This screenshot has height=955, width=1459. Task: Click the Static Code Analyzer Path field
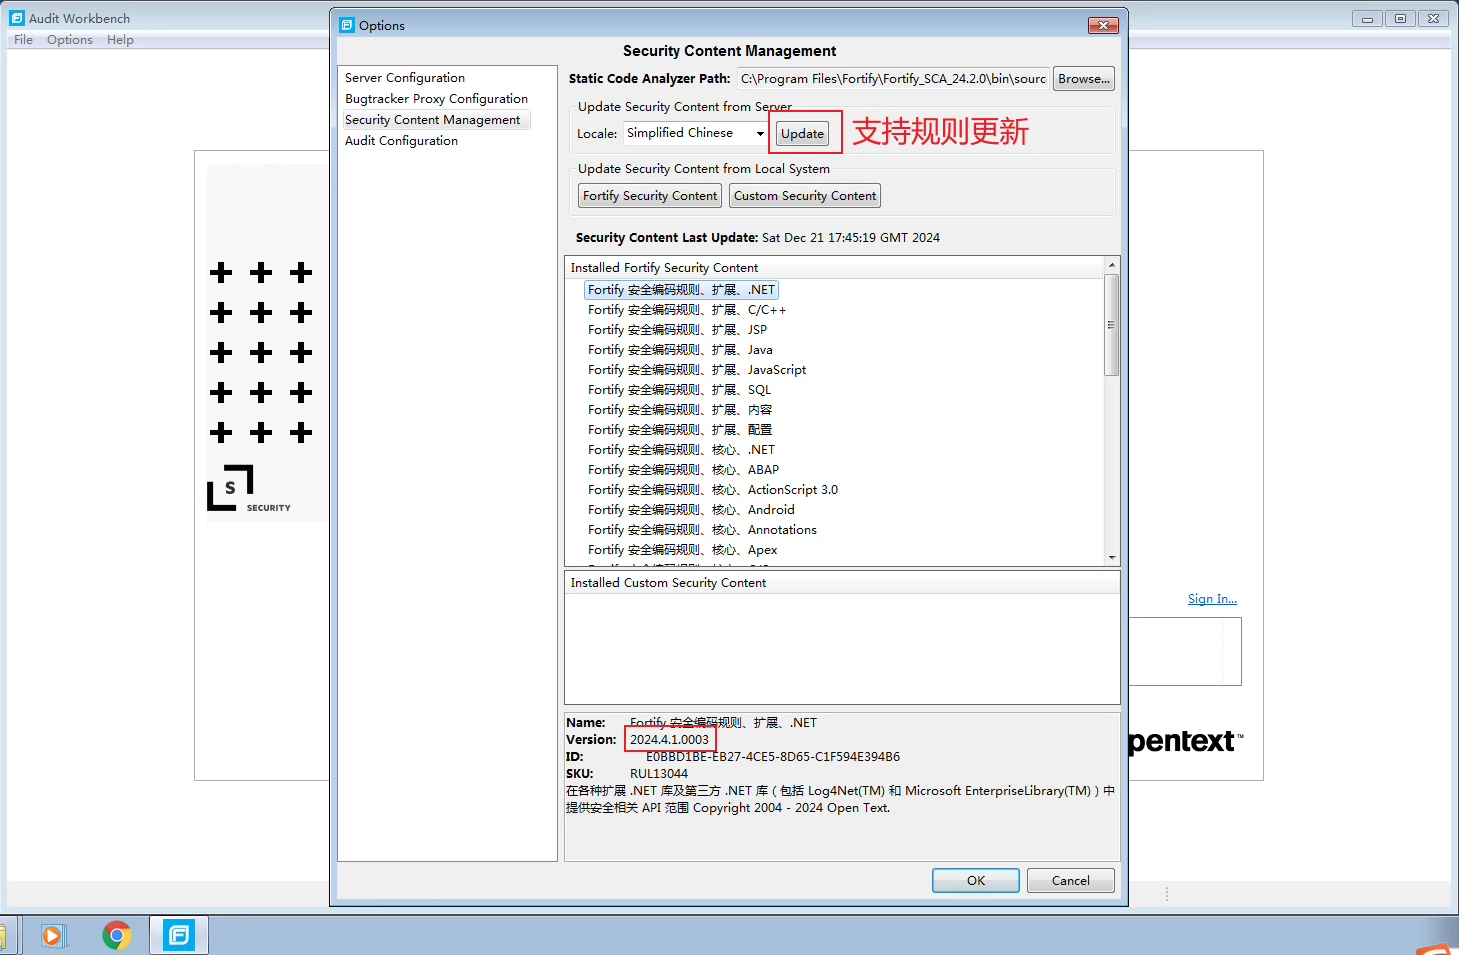pos(893,79)
